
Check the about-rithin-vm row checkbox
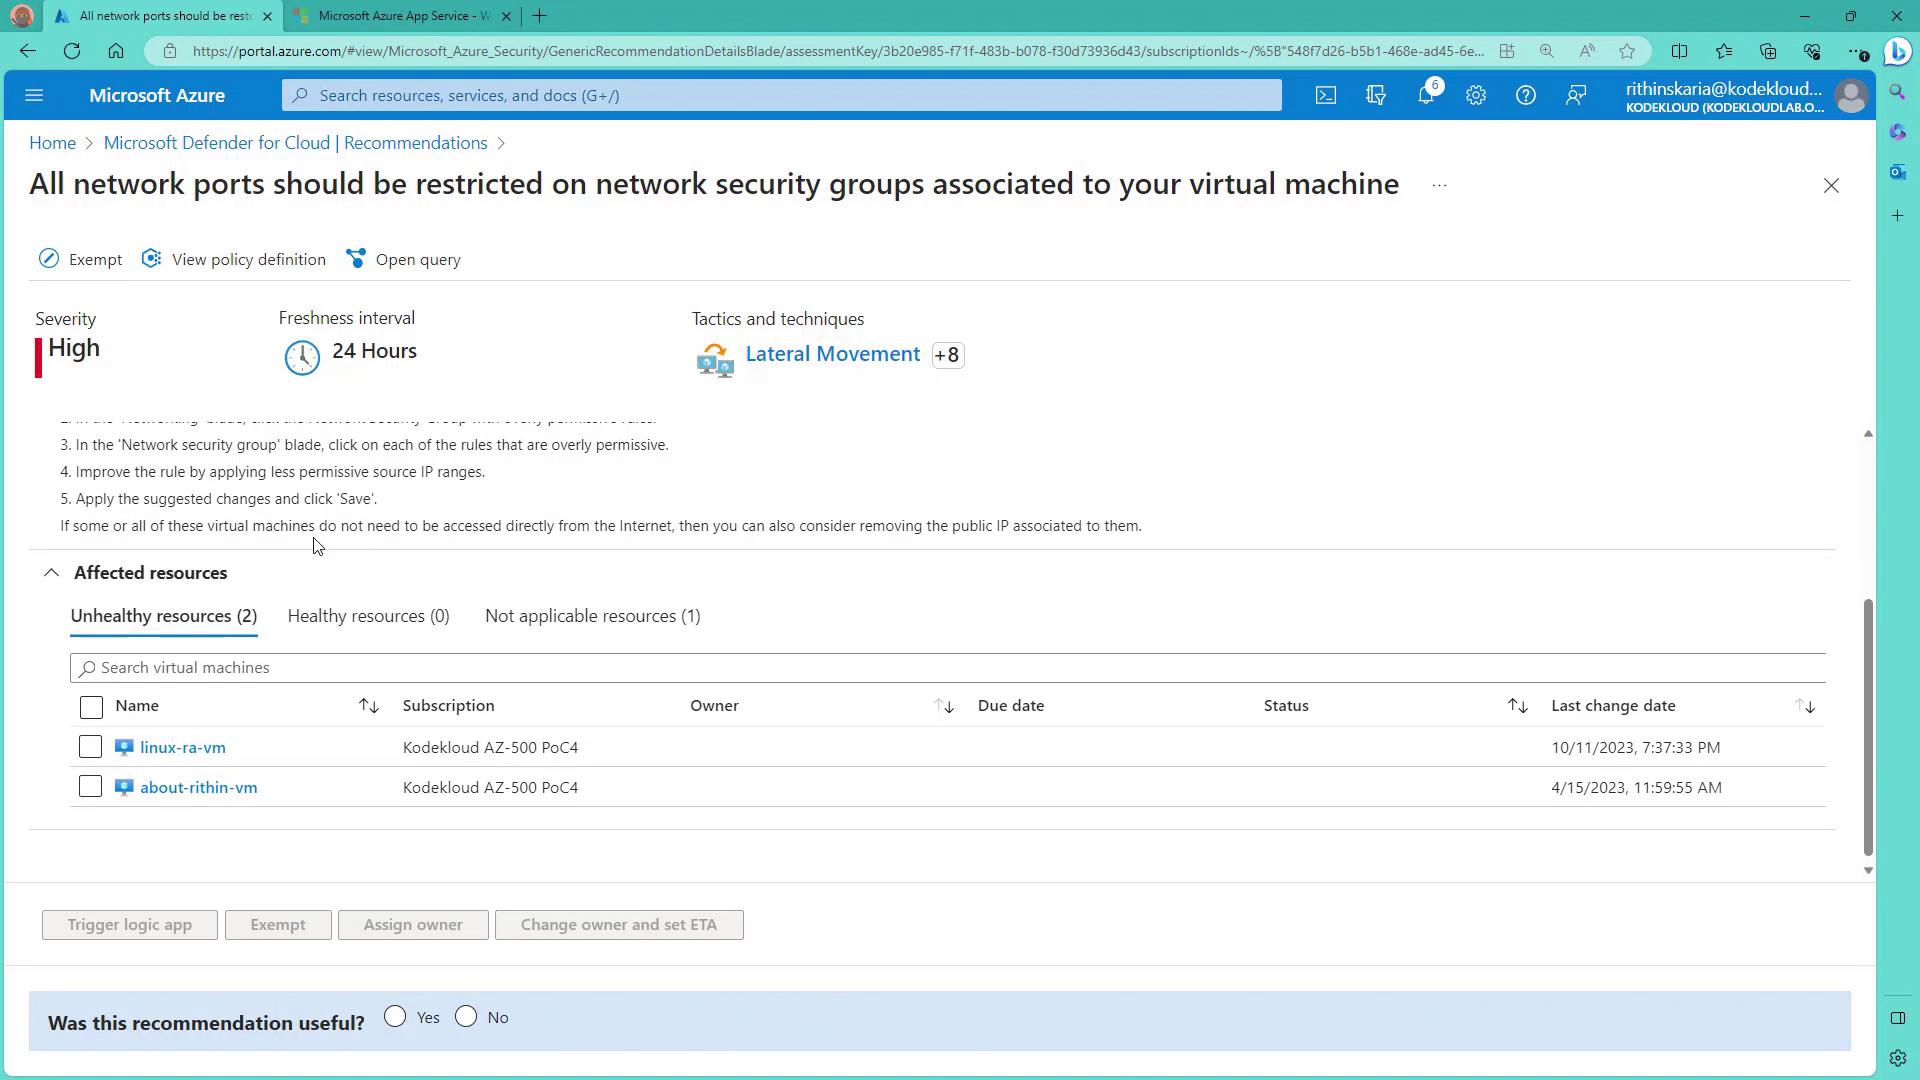(90, 787)
